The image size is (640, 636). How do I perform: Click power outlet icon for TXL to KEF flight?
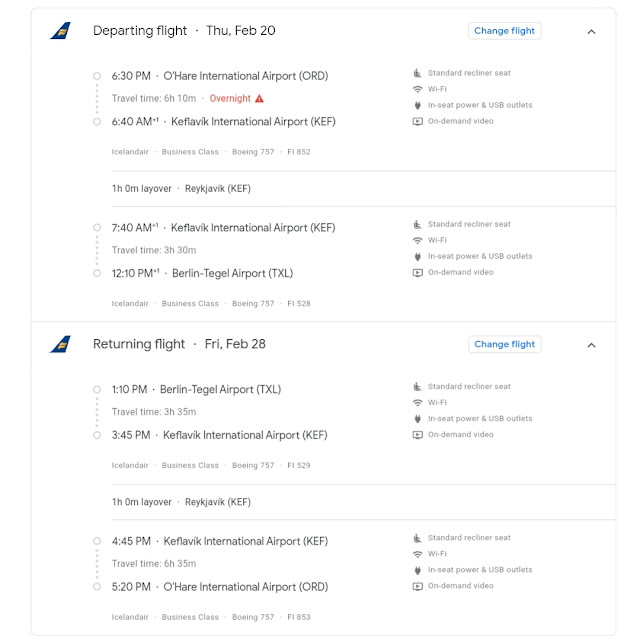(418, 419)
